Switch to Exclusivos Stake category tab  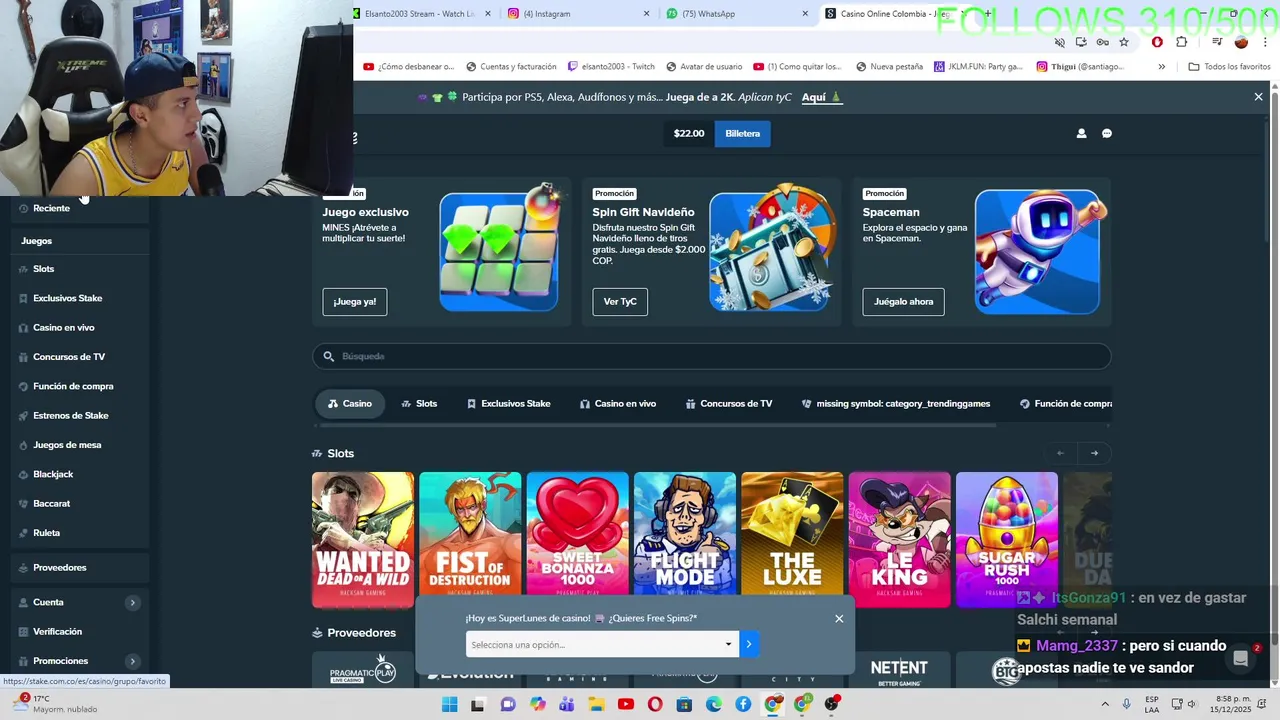pyautogui.click(x=508, y=403)
